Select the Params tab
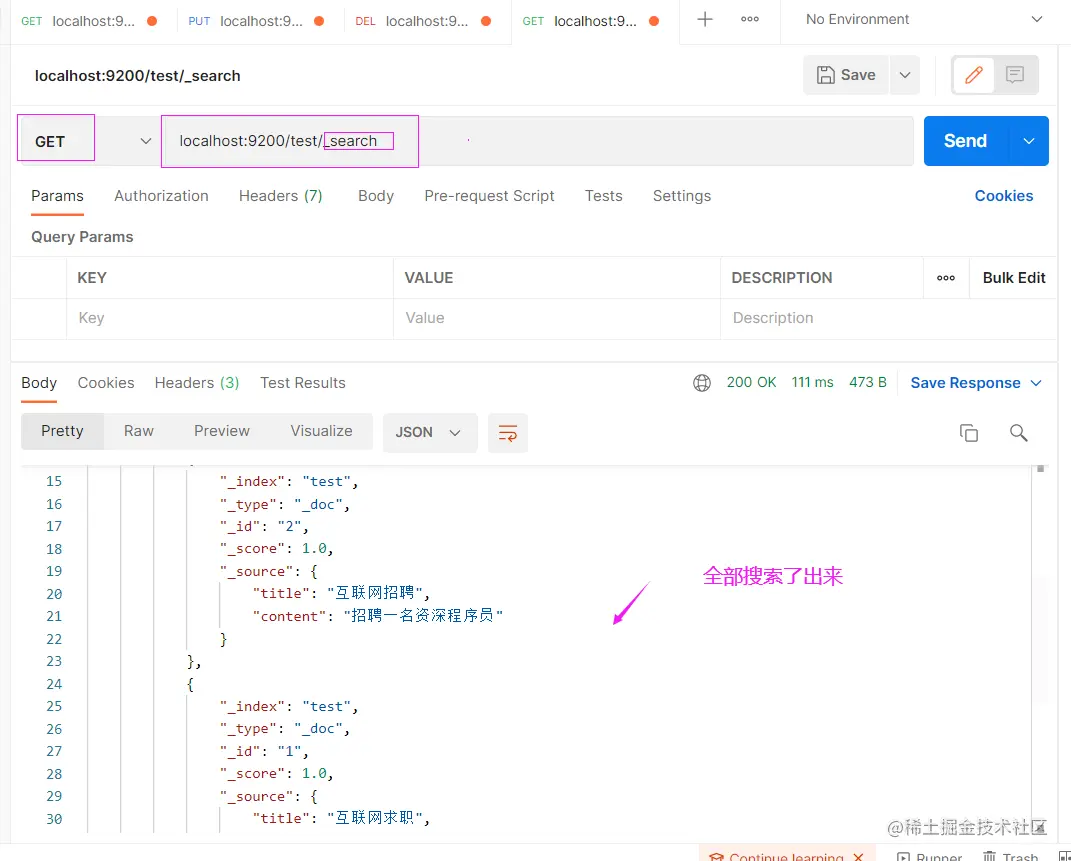 pos(57,196)
